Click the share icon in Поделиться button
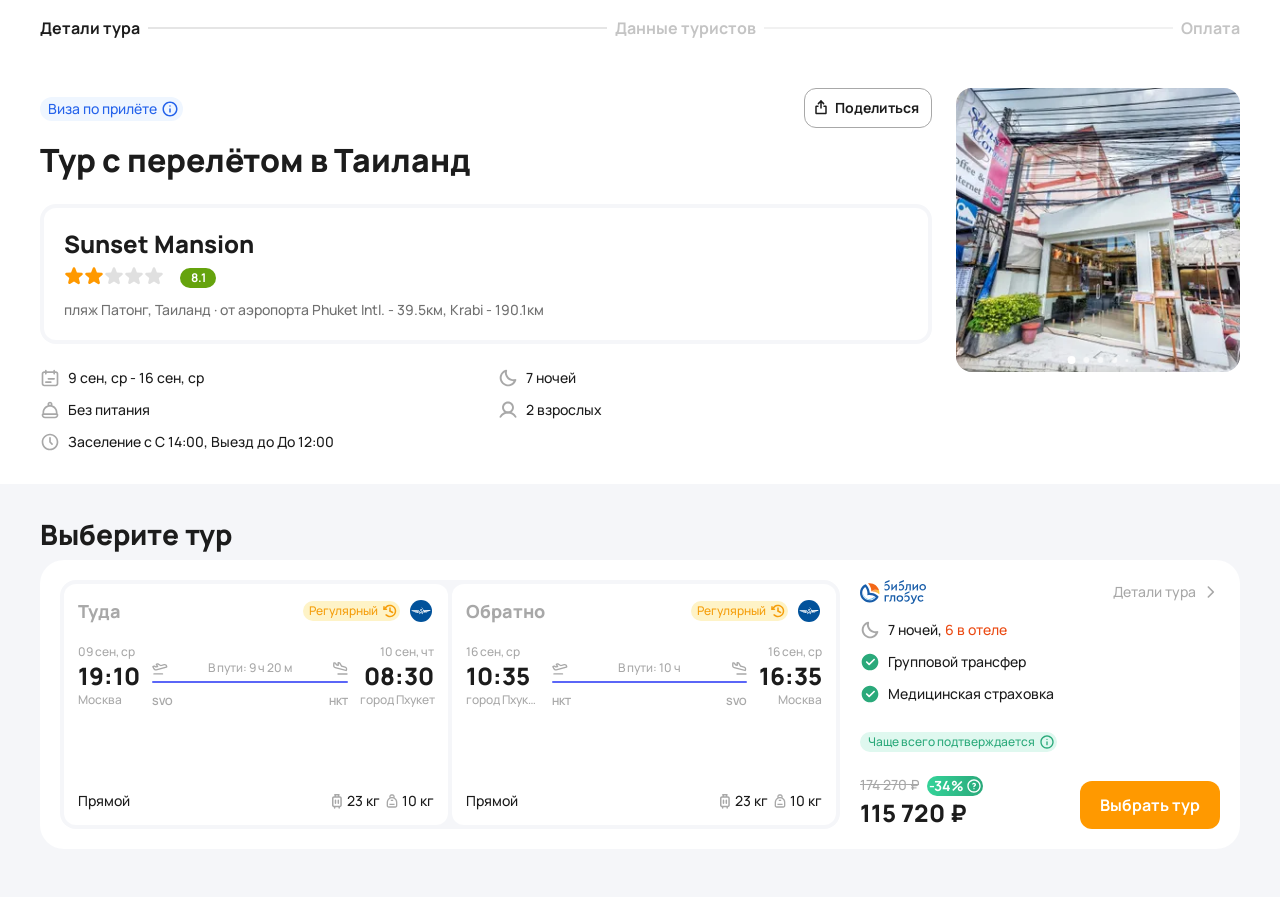 (x=821, y=108)
